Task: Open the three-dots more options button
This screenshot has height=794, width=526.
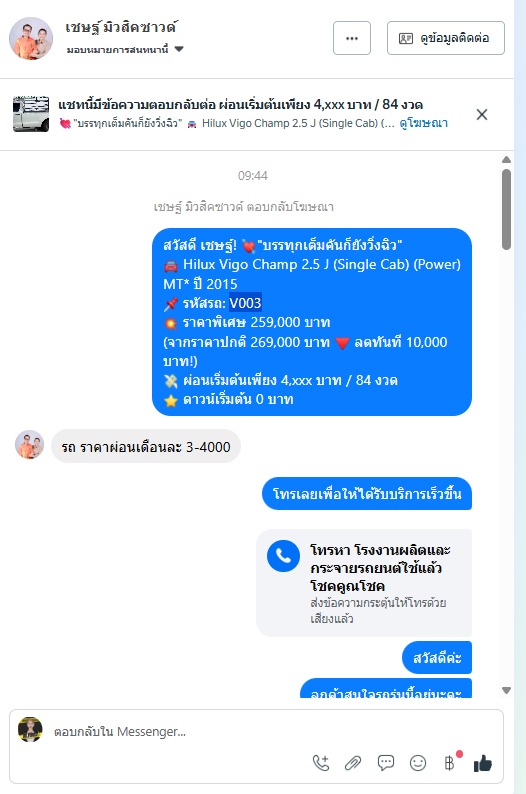Action: (352, 38)
